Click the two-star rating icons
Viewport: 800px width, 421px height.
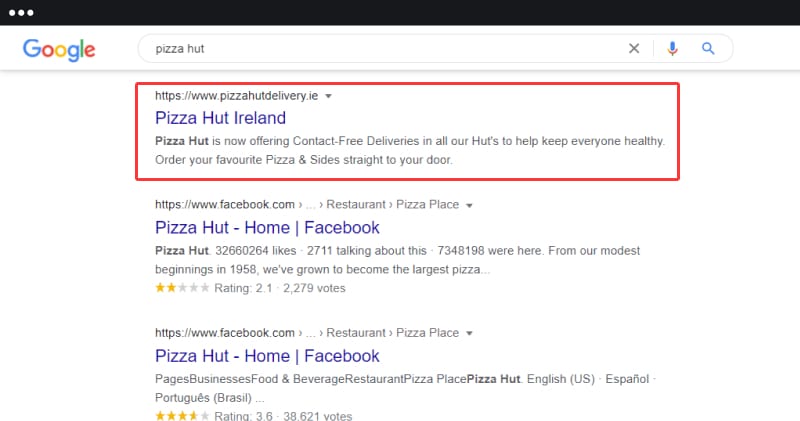pyautogui.click(x=182, y=288)
